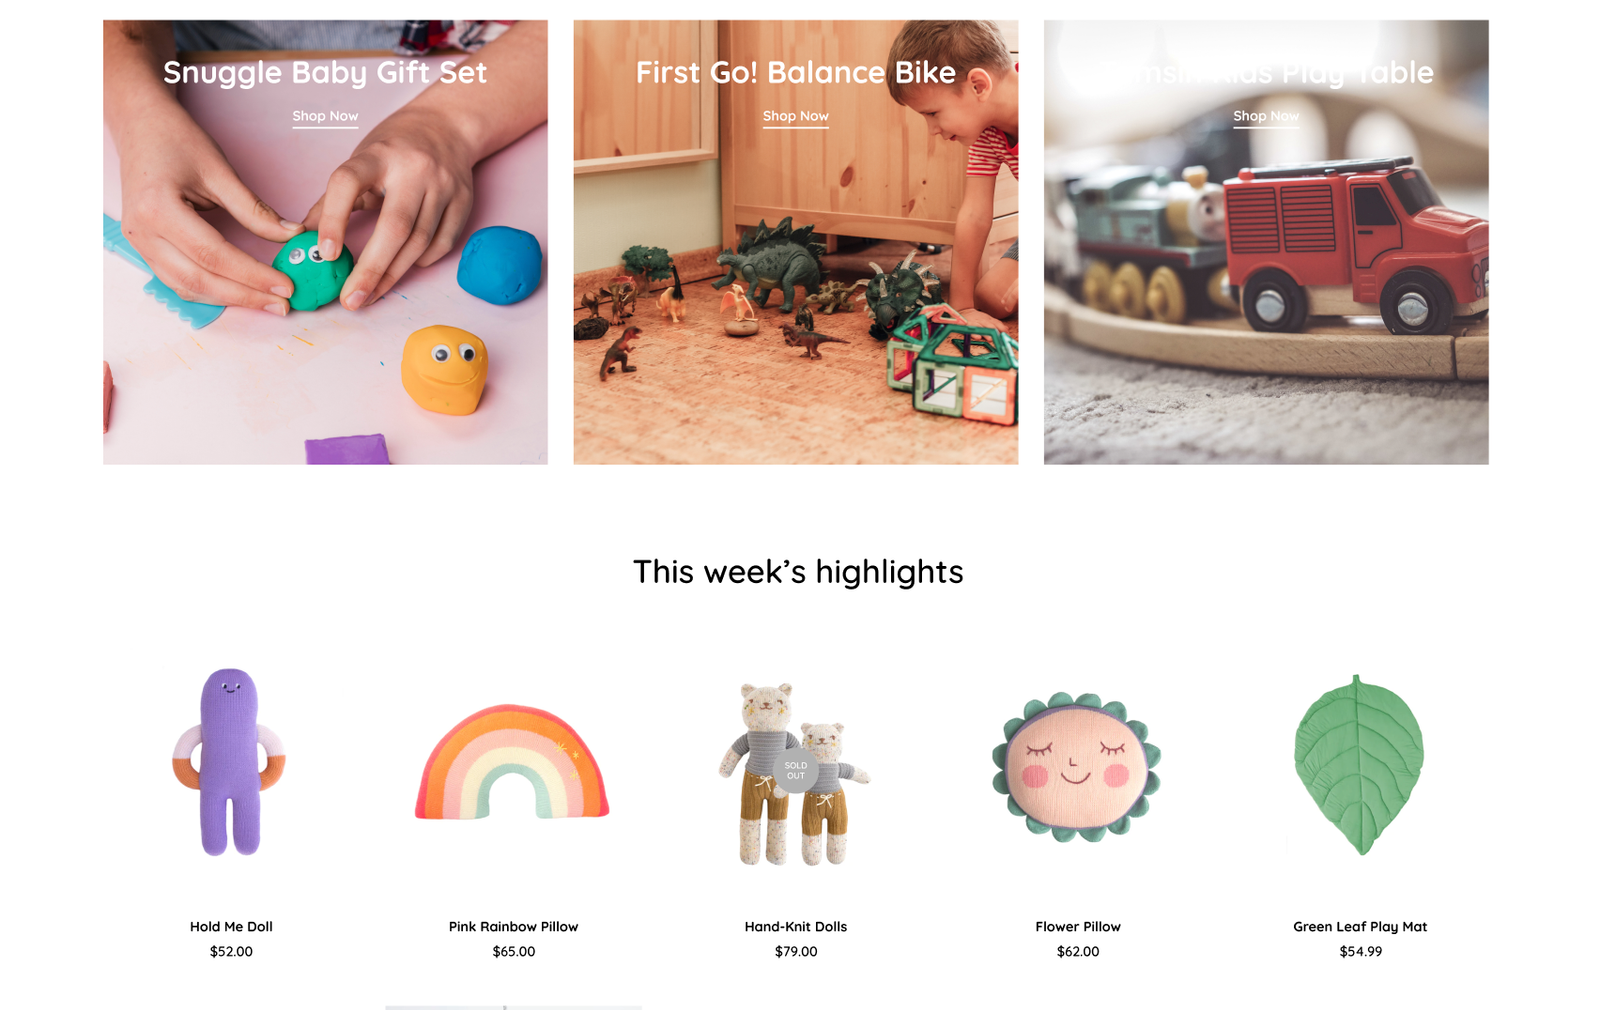Image resolution: width=1600 pixels, height=1010 pixels.
Task: Open the Green Leaf Play Mat title
Action: [x=1360, y=927]
